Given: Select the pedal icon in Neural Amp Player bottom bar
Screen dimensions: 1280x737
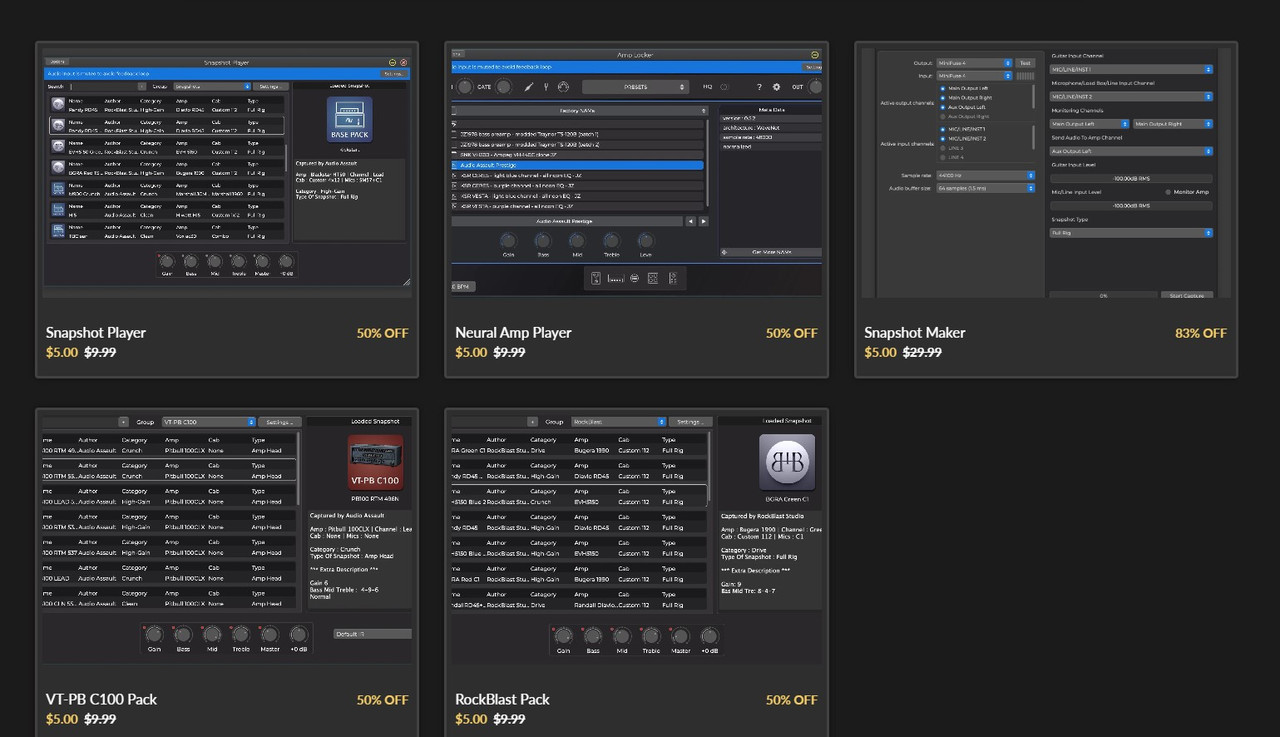Looking at the screenshot, I should 596,278.
